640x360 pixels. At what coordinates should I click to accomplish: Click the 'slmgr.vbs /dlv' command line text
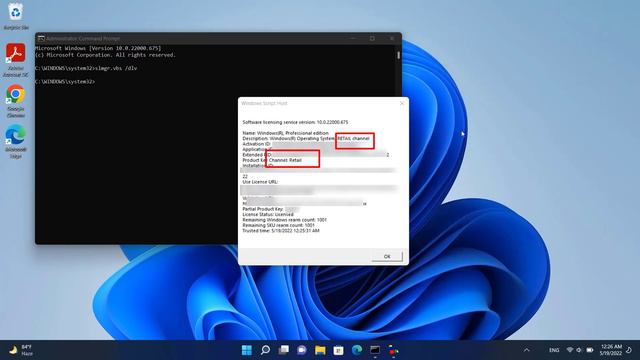[x=116, y=68]
